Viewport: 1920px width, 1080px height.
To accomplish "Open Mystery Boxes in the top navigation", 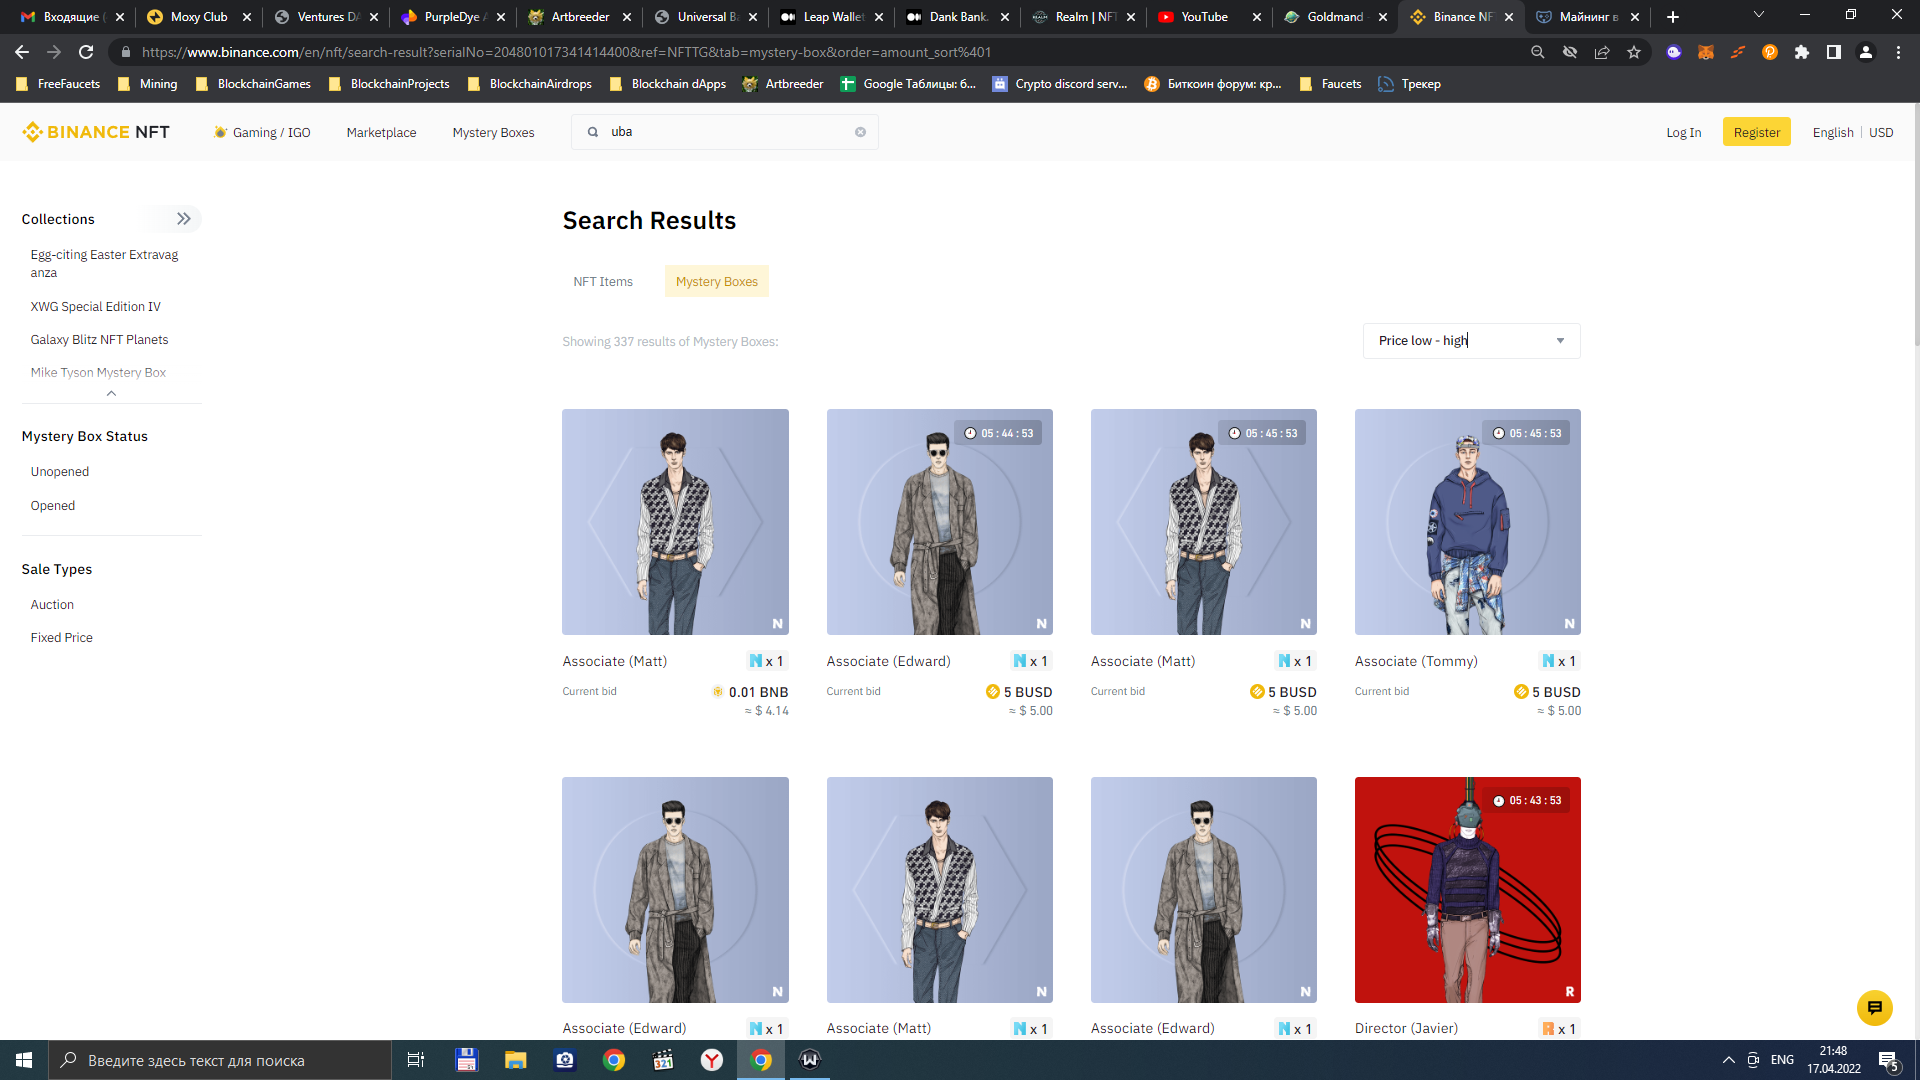I will [x=493, y=132].
